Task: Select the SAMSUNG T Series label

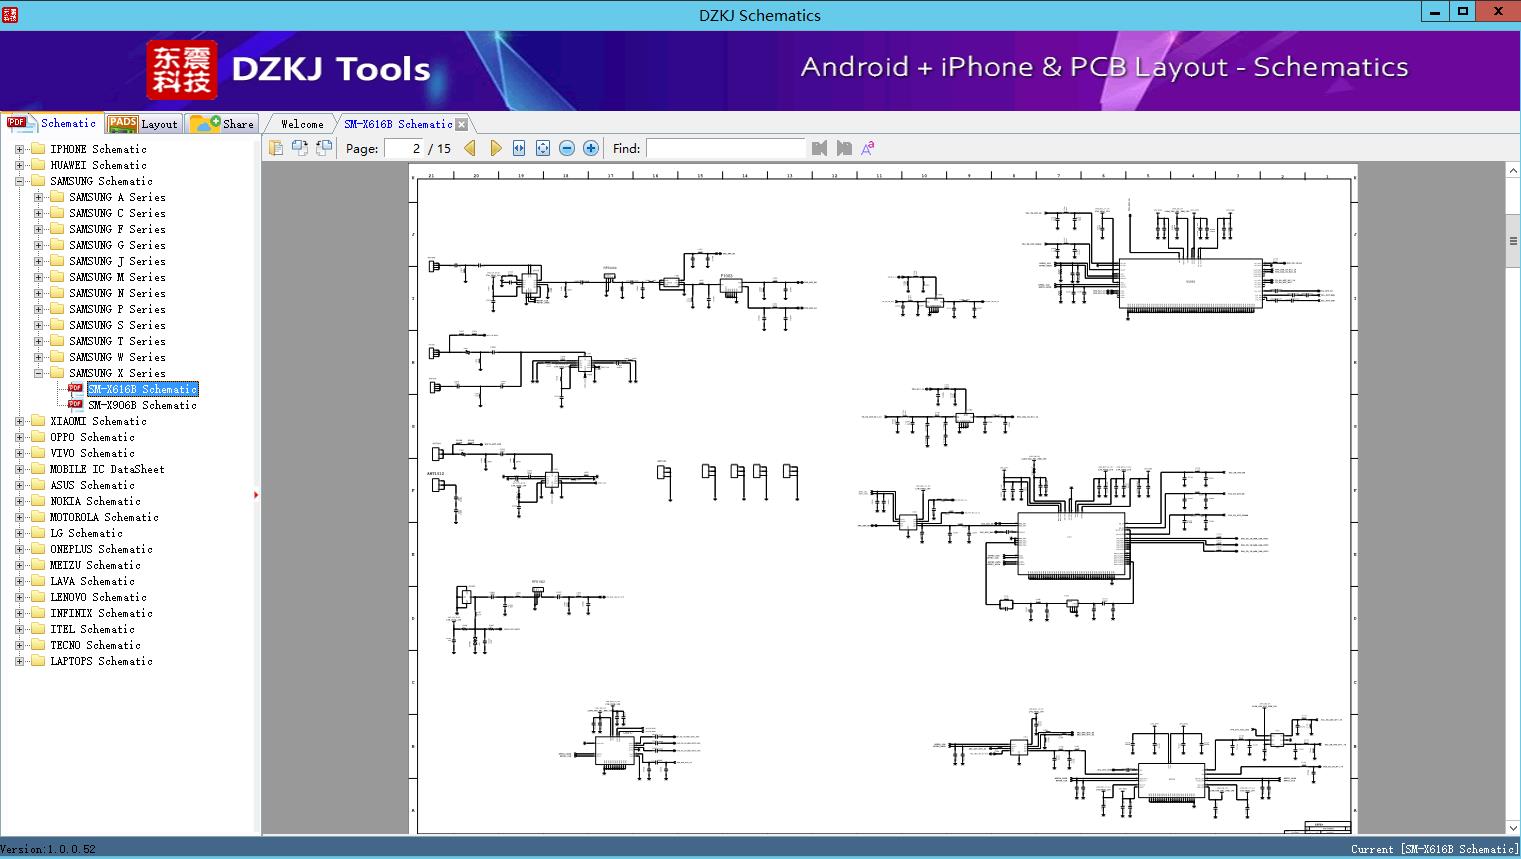Action: click(117, 341)
